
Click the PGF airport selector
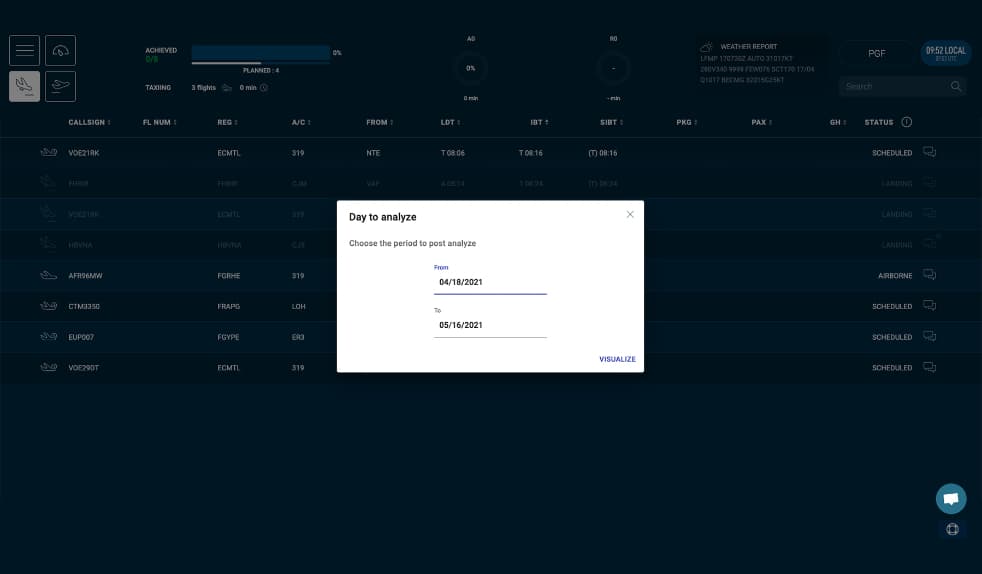point(876,54)
